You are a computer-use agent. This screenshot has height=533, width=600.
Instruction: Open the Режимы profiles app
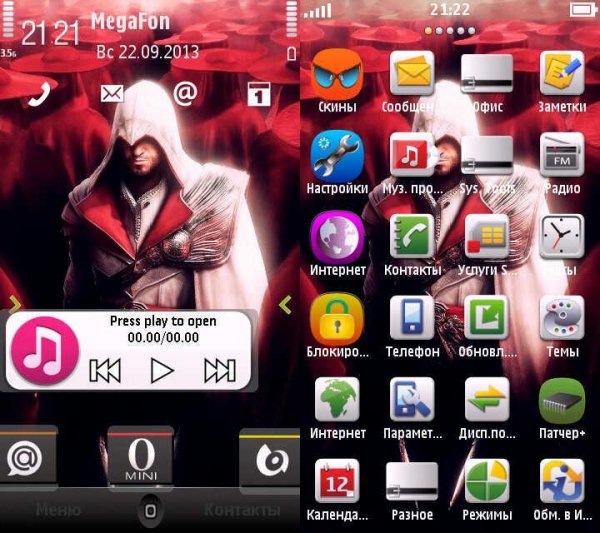point(487,481)
